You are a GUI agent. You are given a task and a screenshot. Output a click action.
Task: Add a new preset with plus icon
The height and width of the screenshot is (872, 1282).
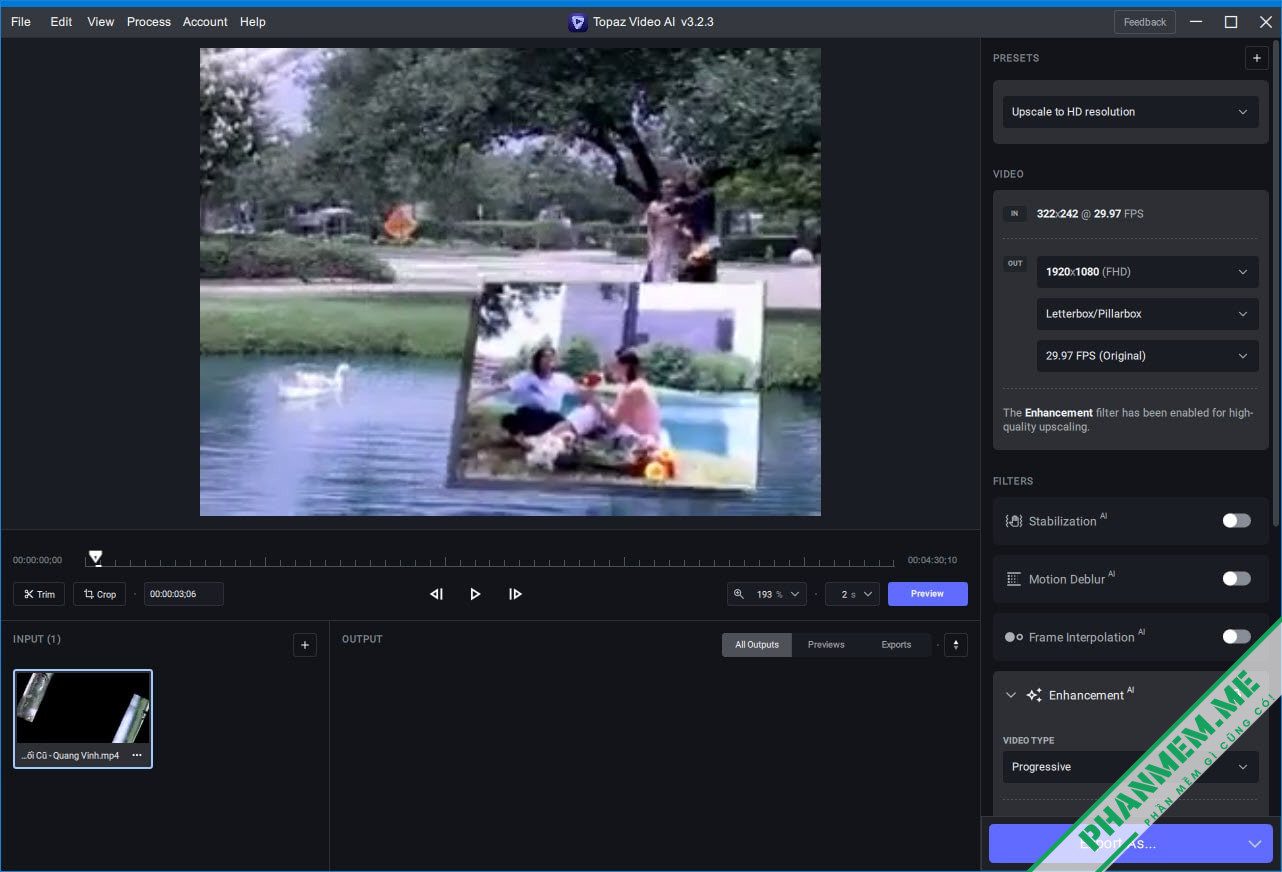click(1257, 58)
